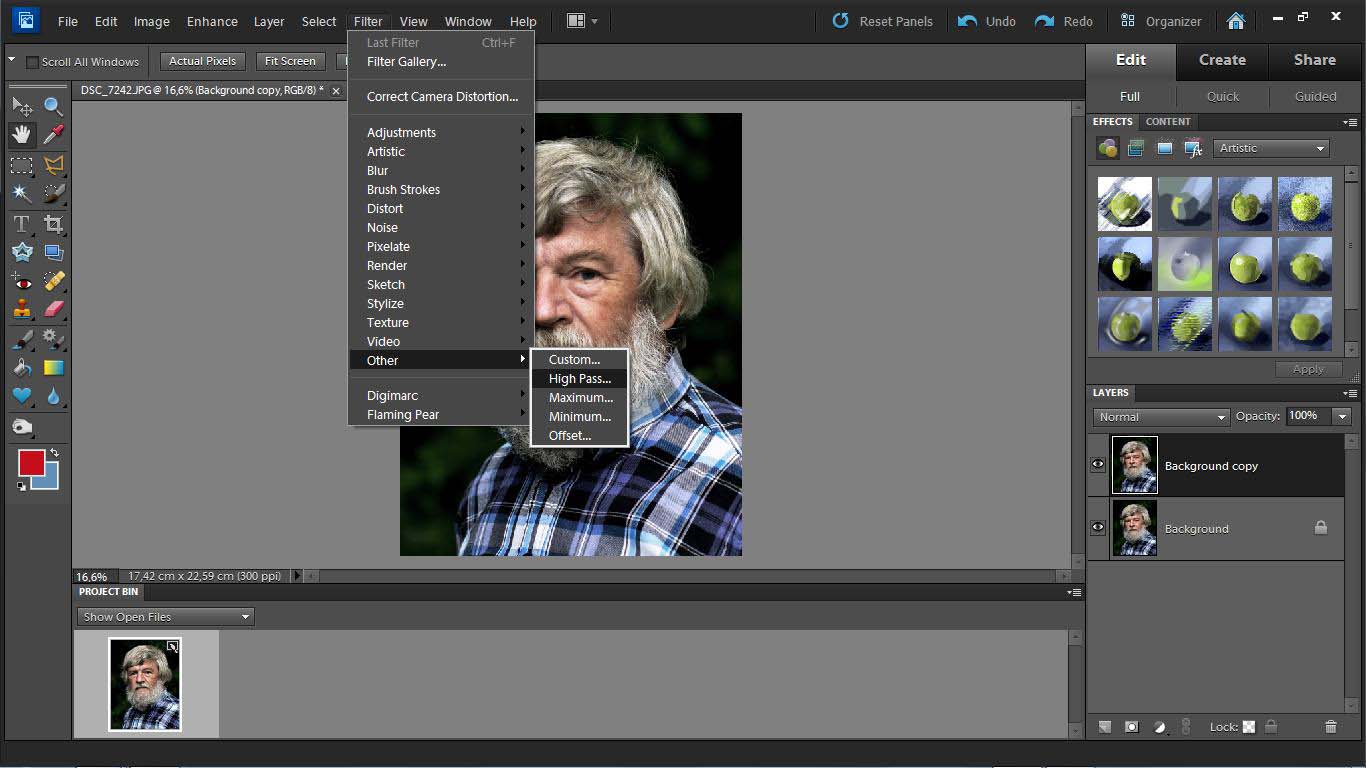Hide the Background copy layer

pyautogui.click(x=1098, y=465)
